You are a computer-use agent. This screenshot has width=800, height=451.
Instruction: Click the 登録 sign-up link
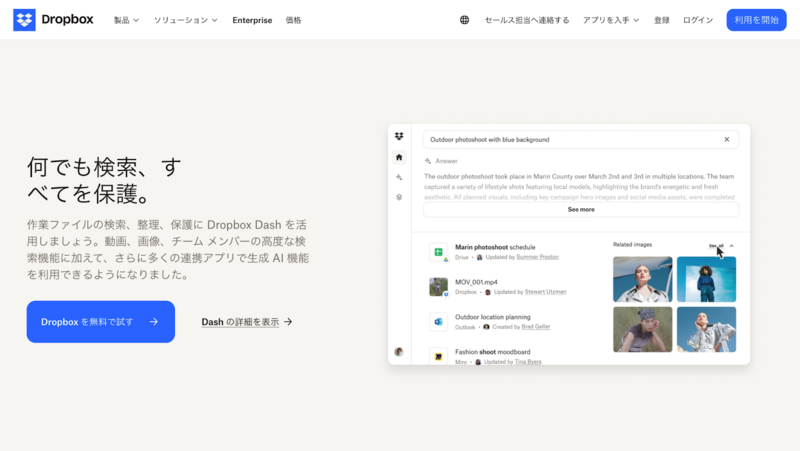(x=662, y=20)
